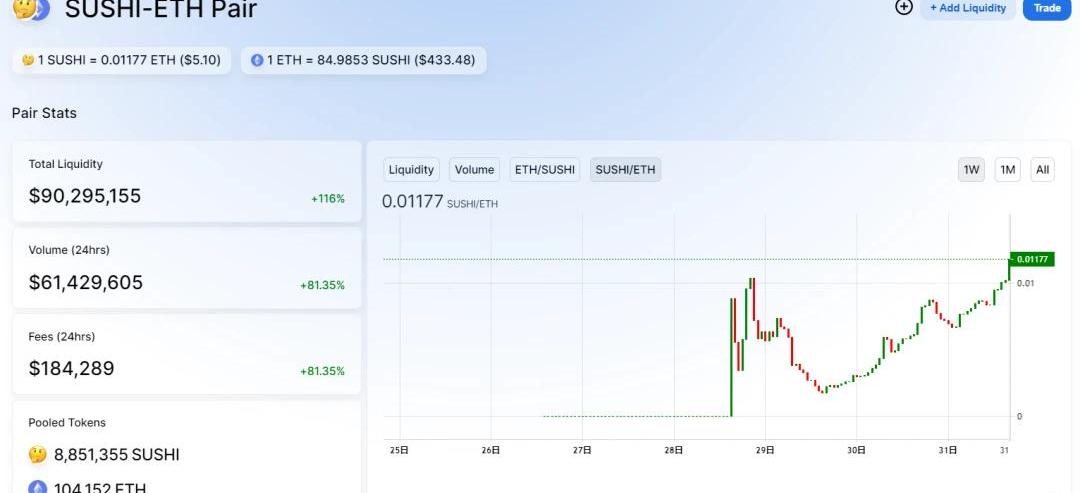
Task: Click the green 0.01177 price axis label
Action: 1033,259
